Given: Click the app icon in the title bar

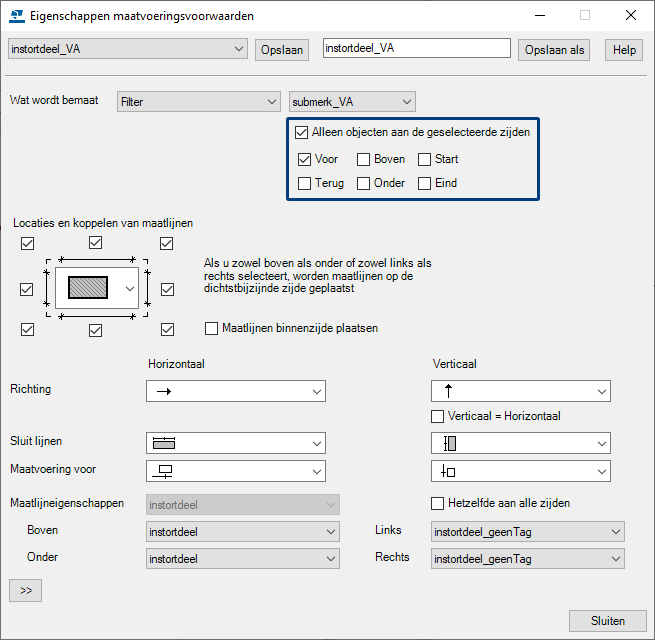Looking at the screenshot, I should (17, 16).
